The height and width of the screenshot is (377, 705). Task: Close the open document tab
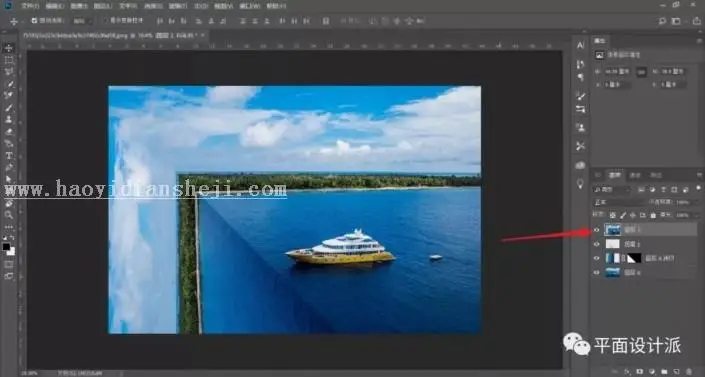[x=203, y=35]
